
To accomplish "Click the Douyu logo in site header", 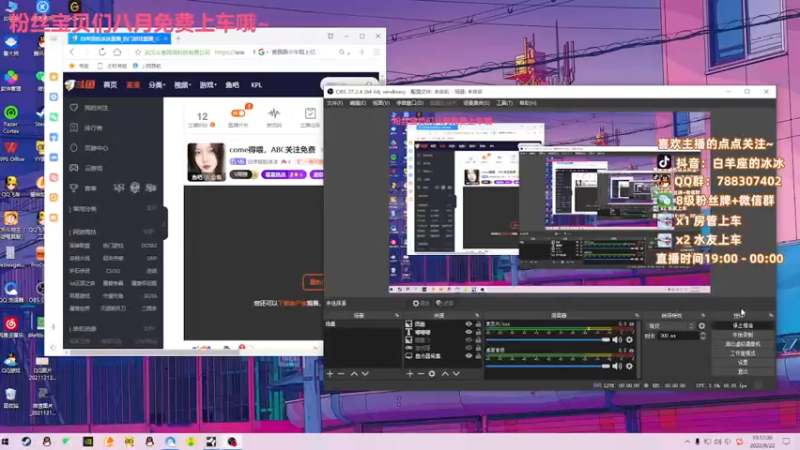I will (81, 85).
